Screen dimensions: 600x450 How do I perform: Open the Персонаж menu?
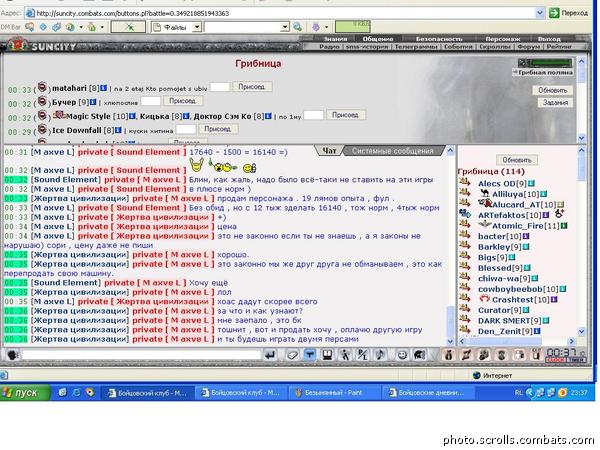click(x=502, y=39)
